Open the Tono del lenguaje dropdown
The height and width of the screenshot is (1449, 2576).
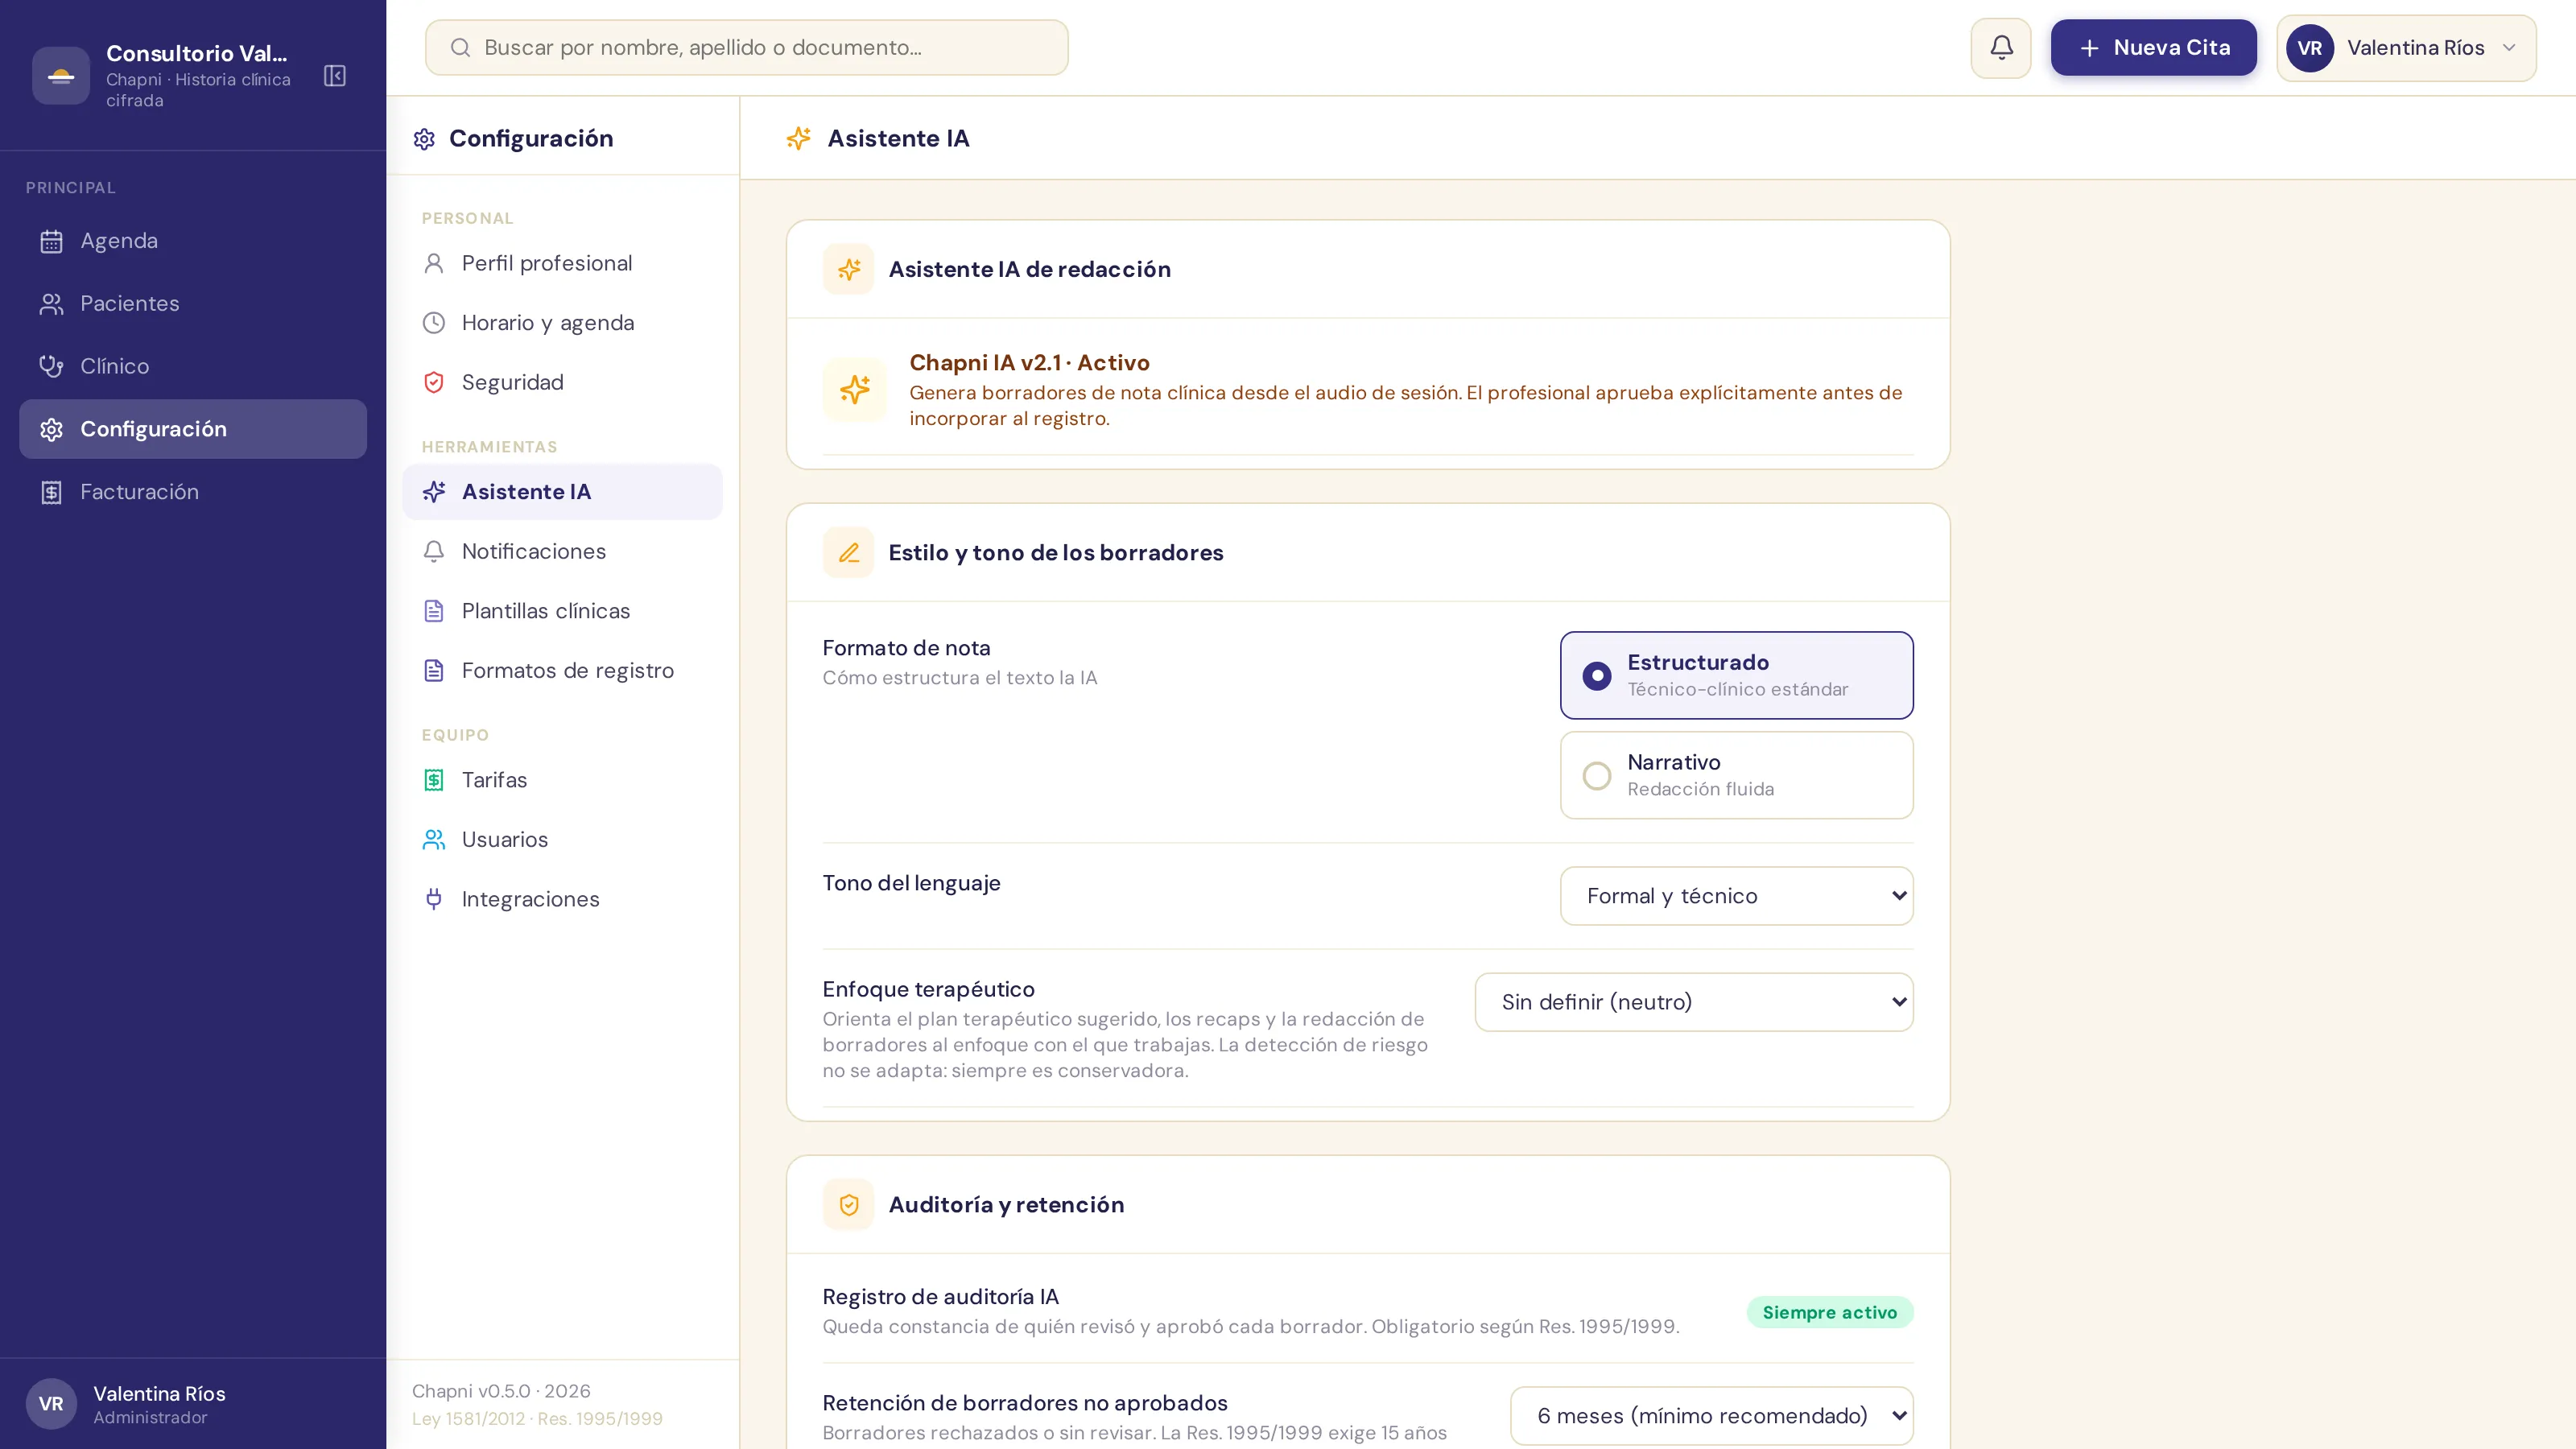(1737, 896)
